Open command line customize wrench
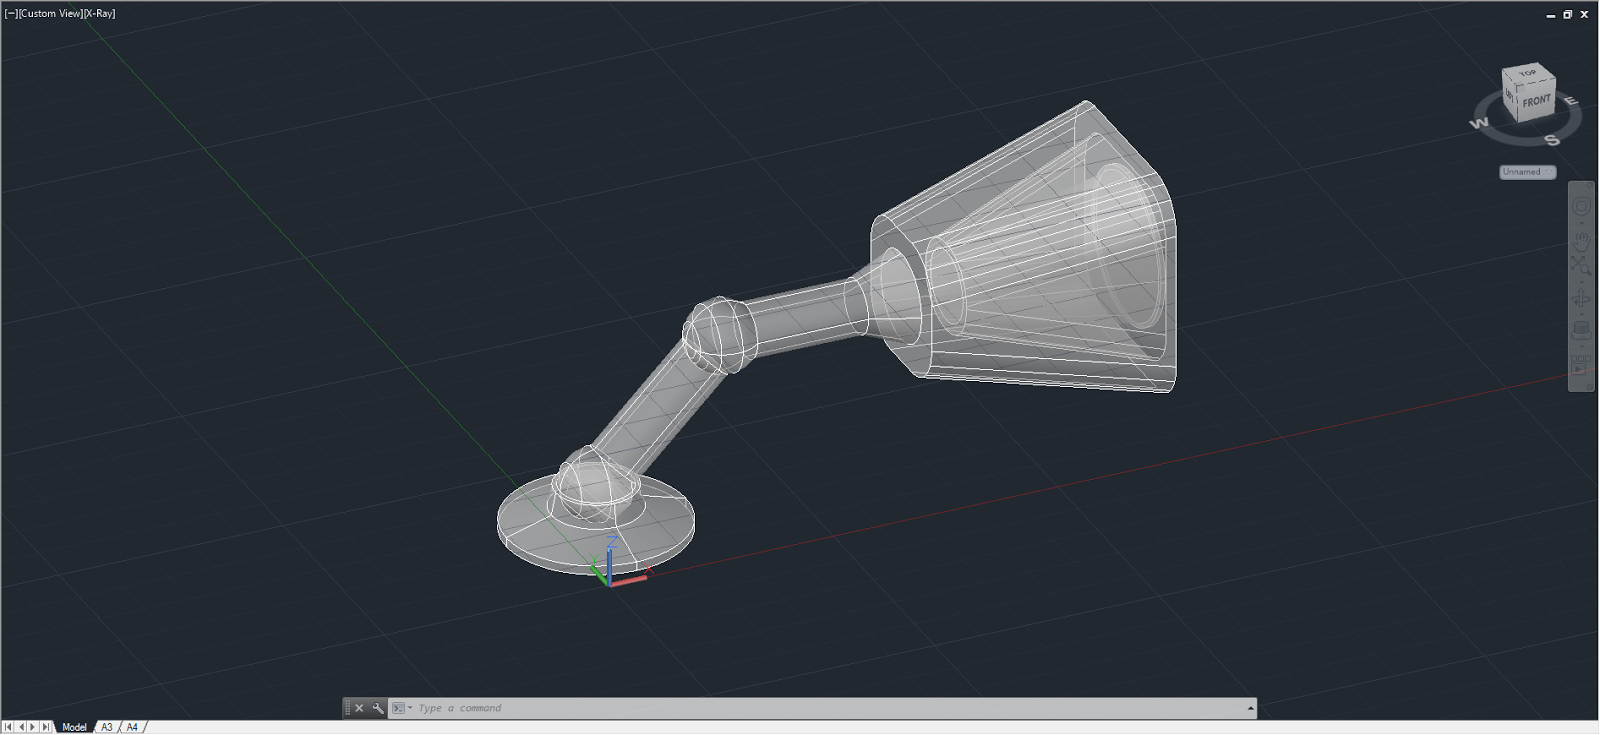 tap(378, 708)
